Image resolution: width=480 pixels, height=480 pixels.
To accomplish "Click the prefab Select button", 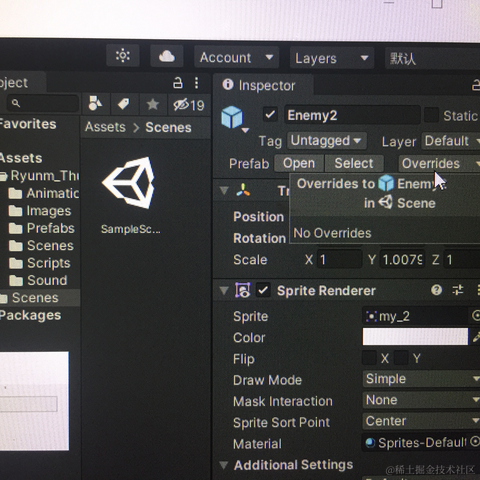I will [354, 163].
